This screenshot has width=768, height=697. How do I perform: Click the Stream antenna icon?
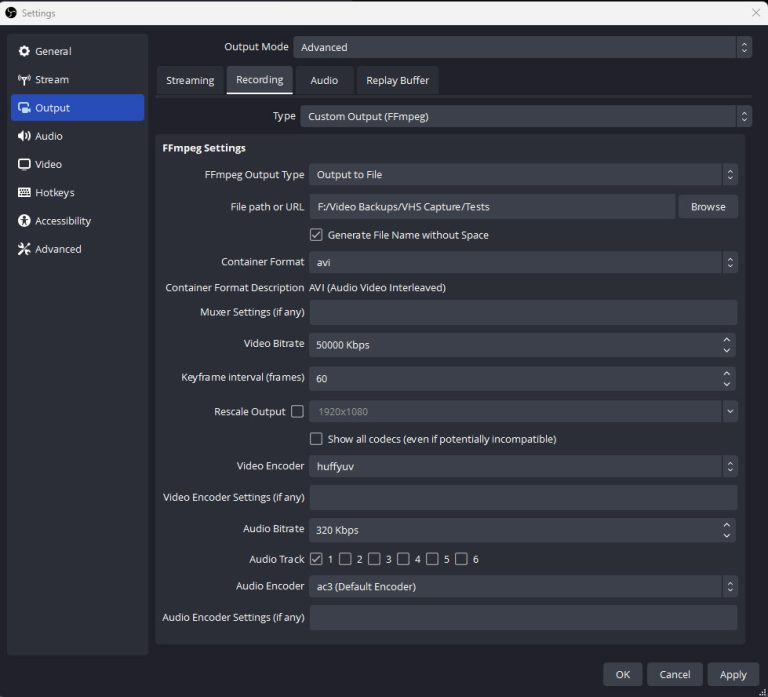(24, 79)
